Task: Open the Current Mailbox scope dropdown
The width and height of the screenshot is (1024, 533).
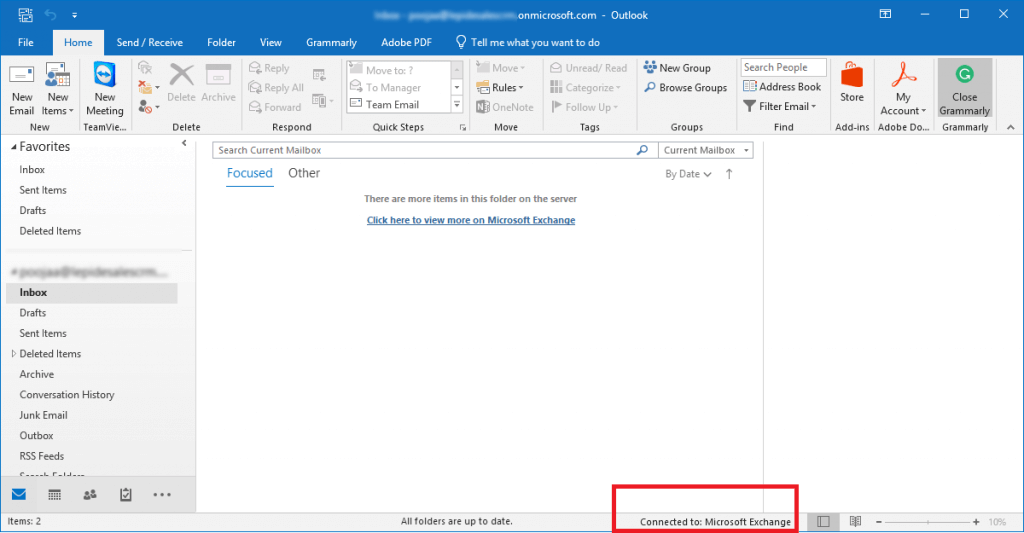Action: [x=706, y=150]
